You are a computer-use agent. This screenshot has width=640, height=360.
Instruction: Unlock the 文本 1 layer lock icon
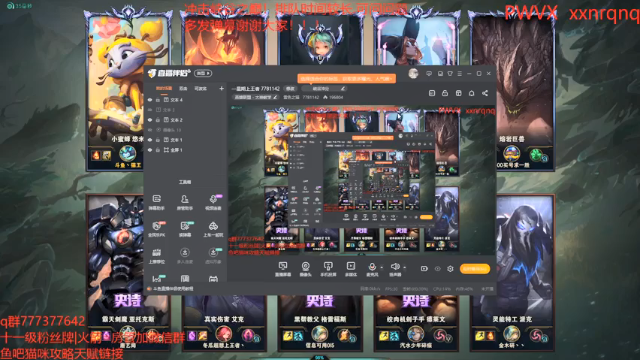158,140
